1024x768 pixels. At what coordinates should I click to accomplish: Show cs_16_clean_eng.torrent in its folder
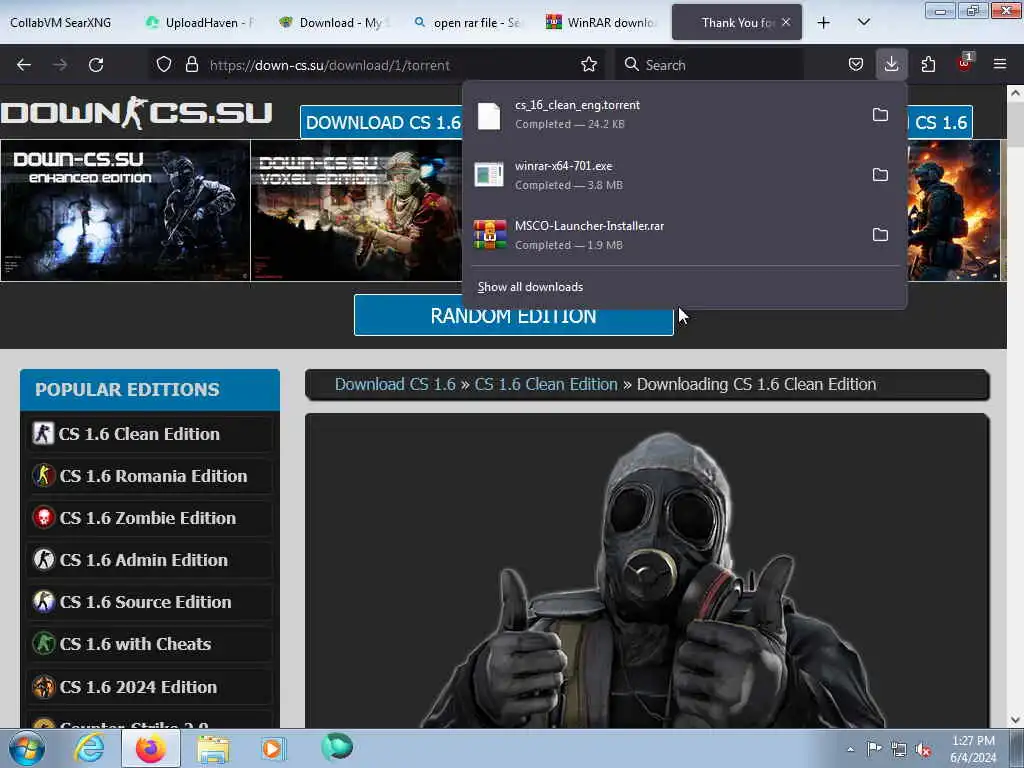[x=880, y=115]
